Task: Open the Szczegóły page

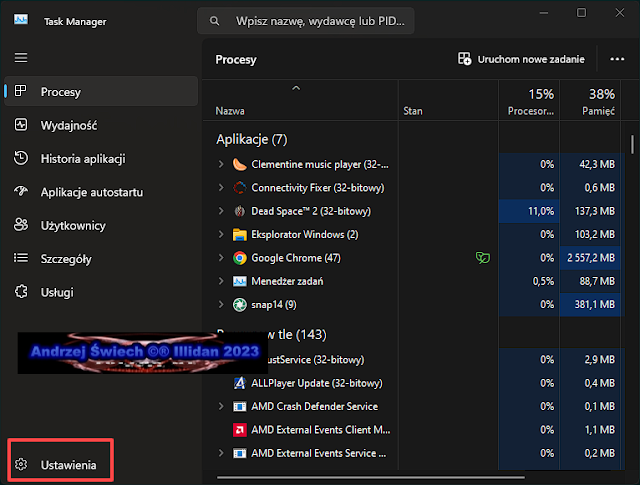Action: click(101, 259)
